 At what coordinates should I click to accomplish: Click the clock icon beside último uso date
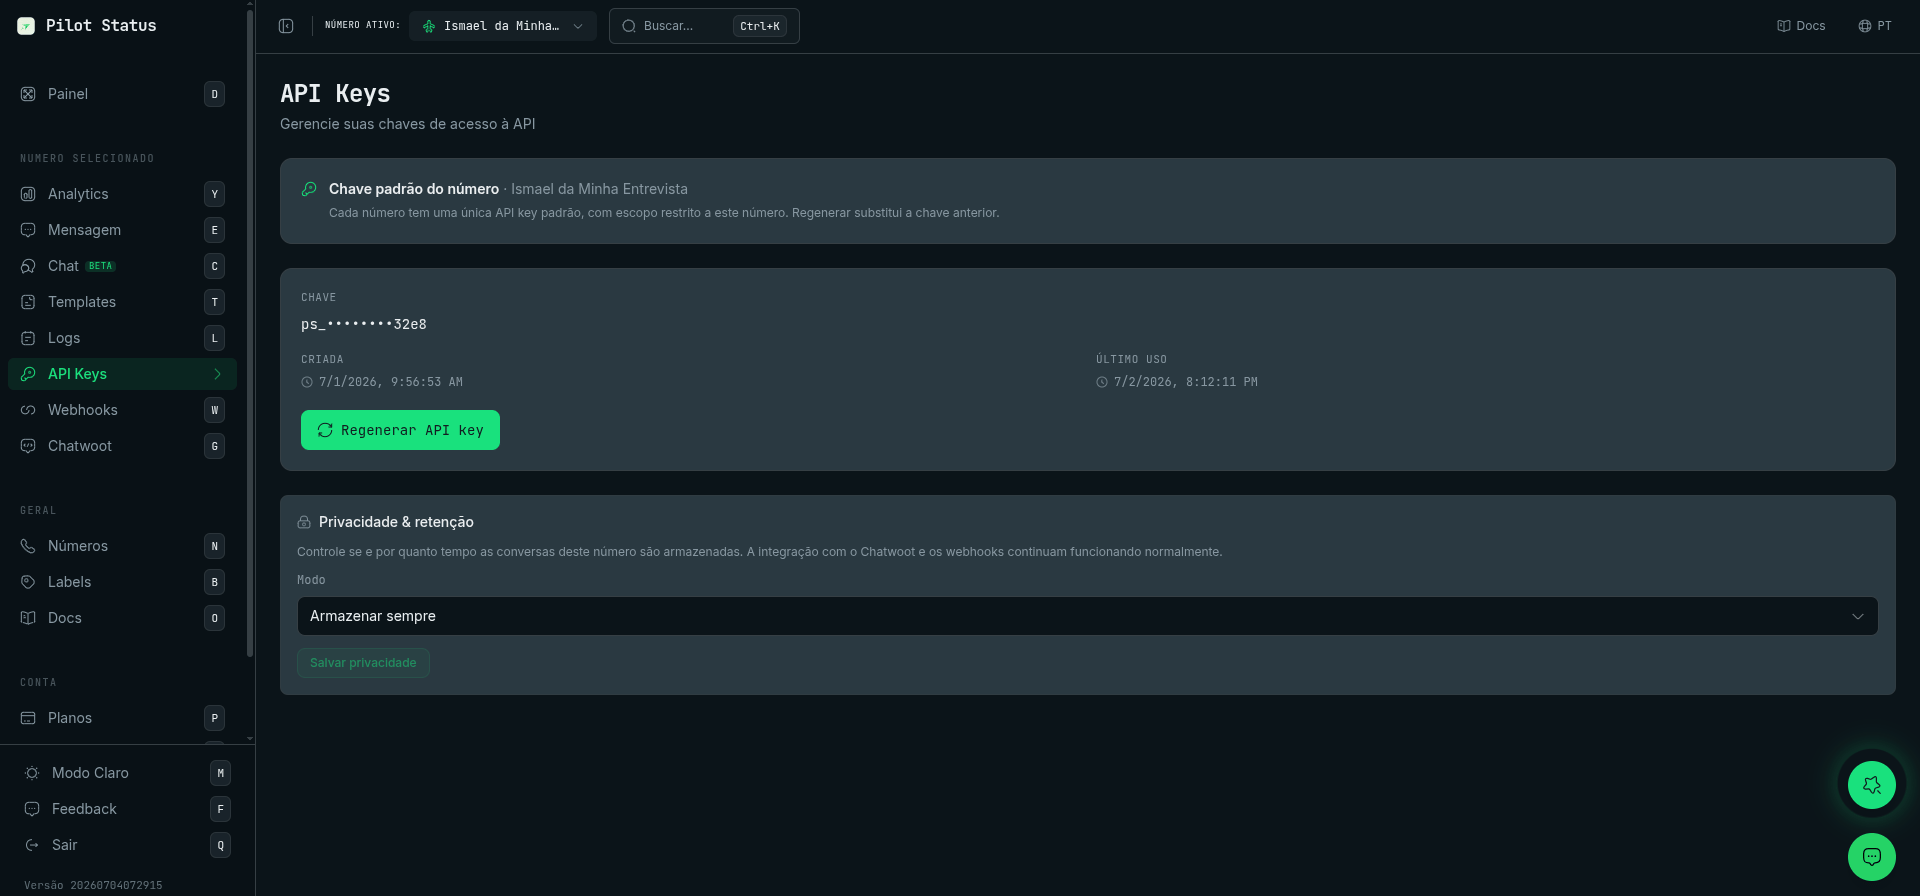point(1102,382)
